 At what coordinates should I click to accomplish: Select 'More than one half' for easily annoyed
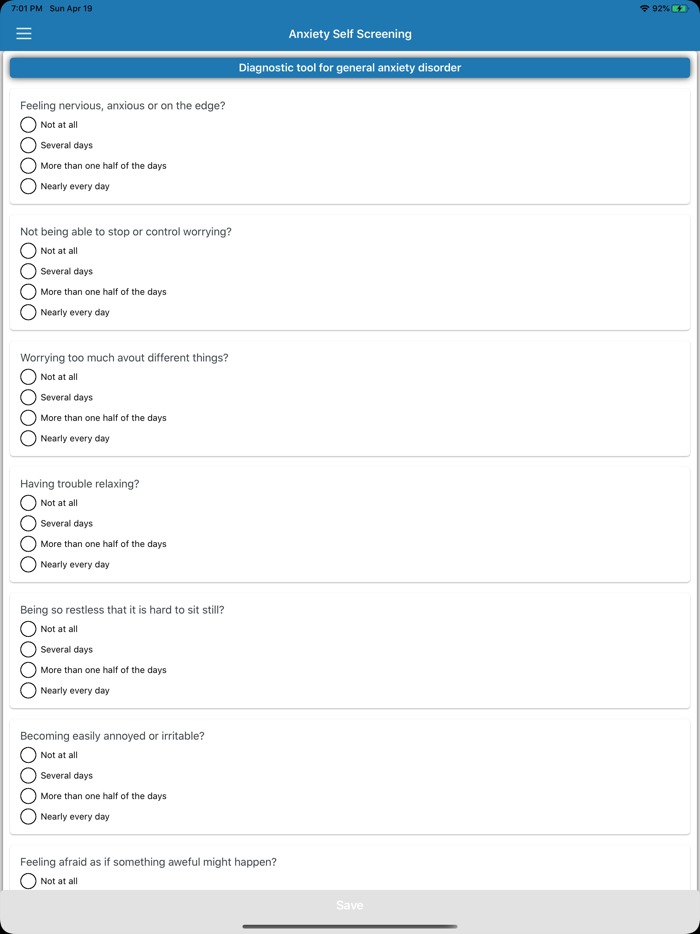pos(28,796)
